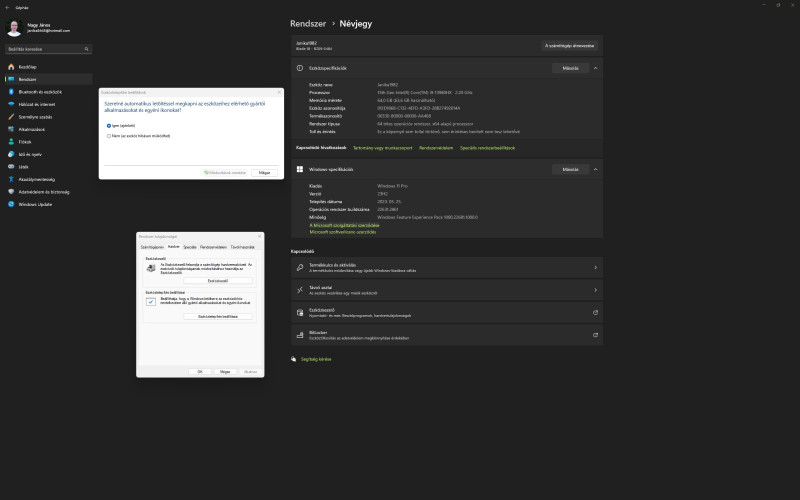Click the Beállítás keresése search field
The image size is (800, 500).
coord(48,49)
